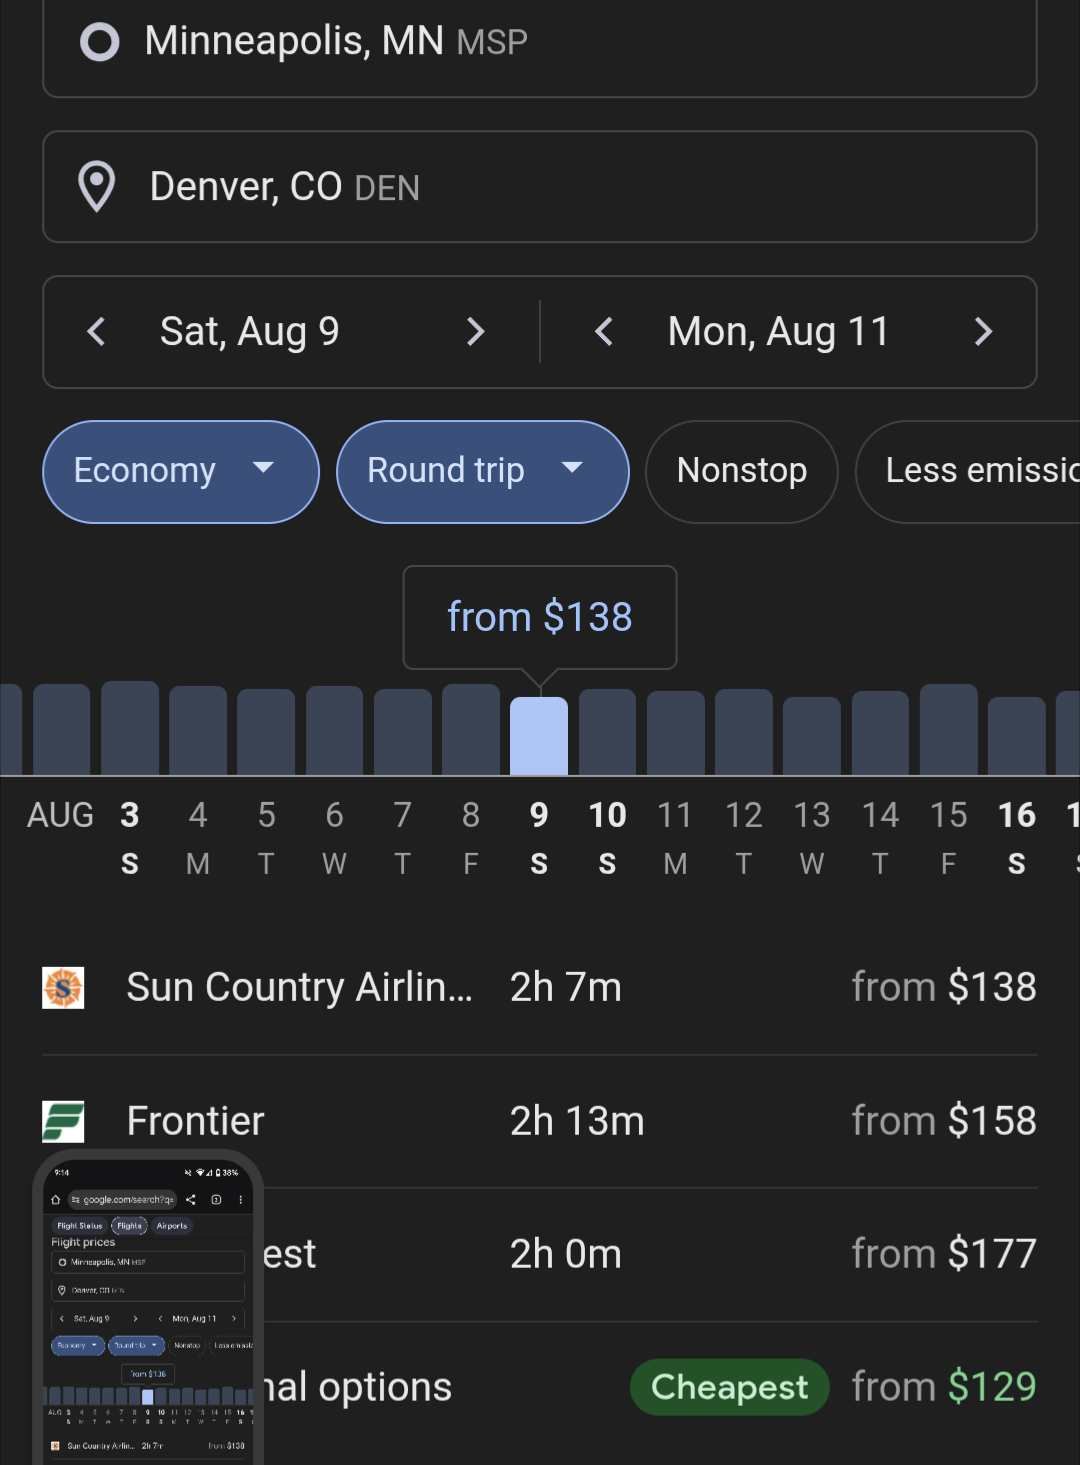Click the Sun Country Airlines logo
The height and width of the screenshot is (1465, 1080).
coord(63,988)
